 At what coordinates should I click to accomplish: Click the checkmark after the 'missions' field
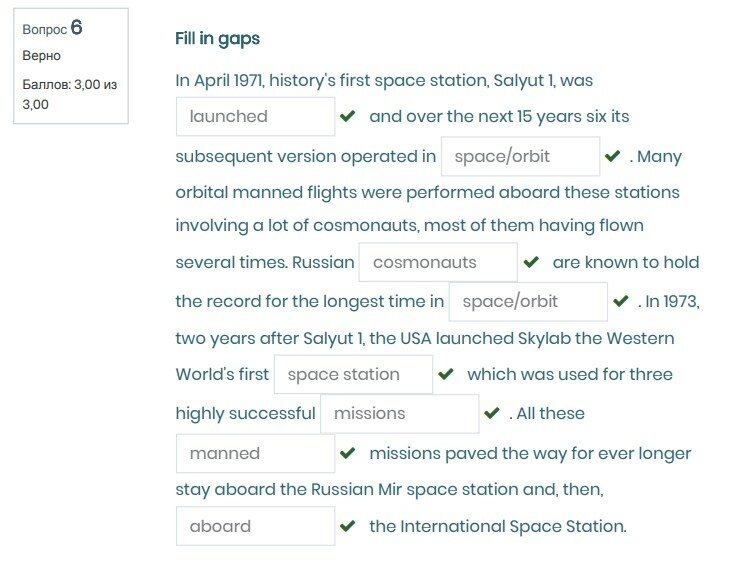pos(492,413)
